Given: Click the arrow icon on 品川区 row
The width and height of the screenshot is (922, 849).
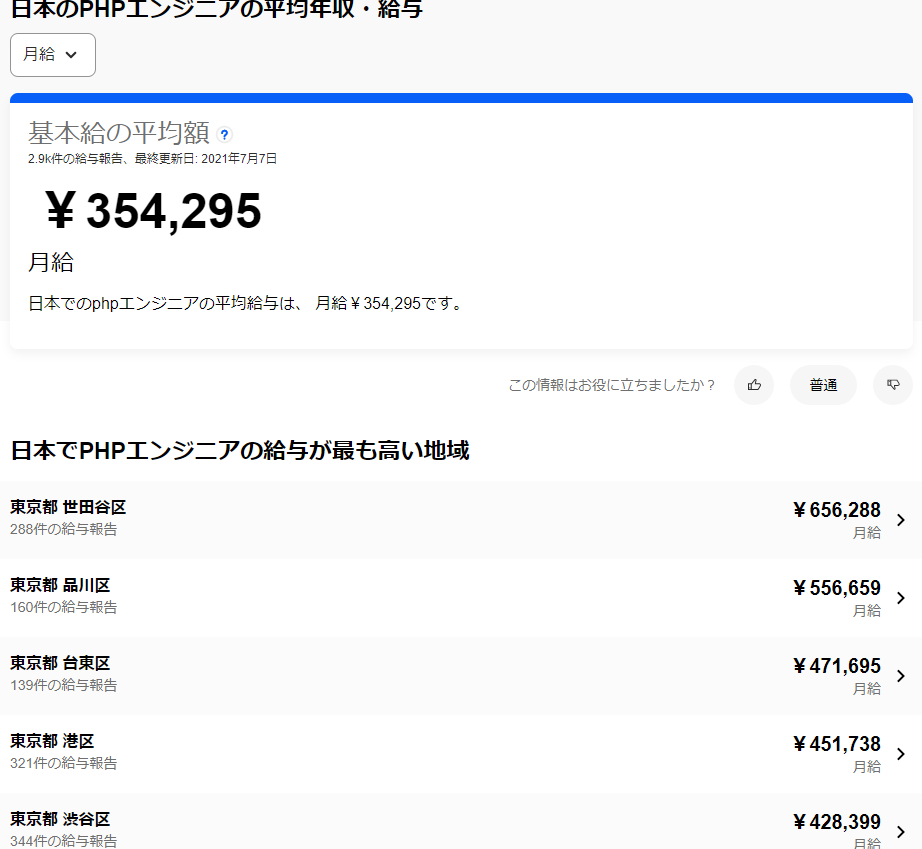Looking at the screenshot, I should (900, 598).
